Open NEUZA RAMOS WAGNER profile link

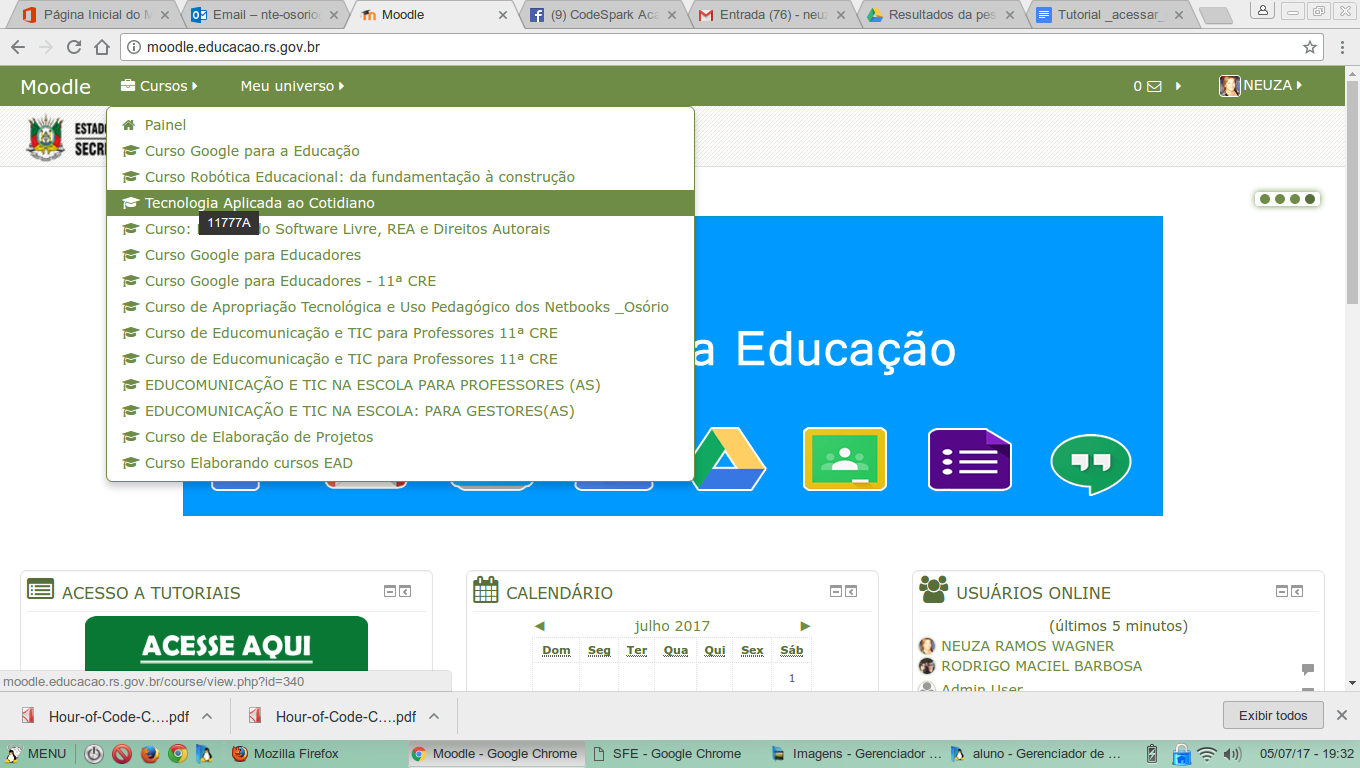[x=1028, y=646]
